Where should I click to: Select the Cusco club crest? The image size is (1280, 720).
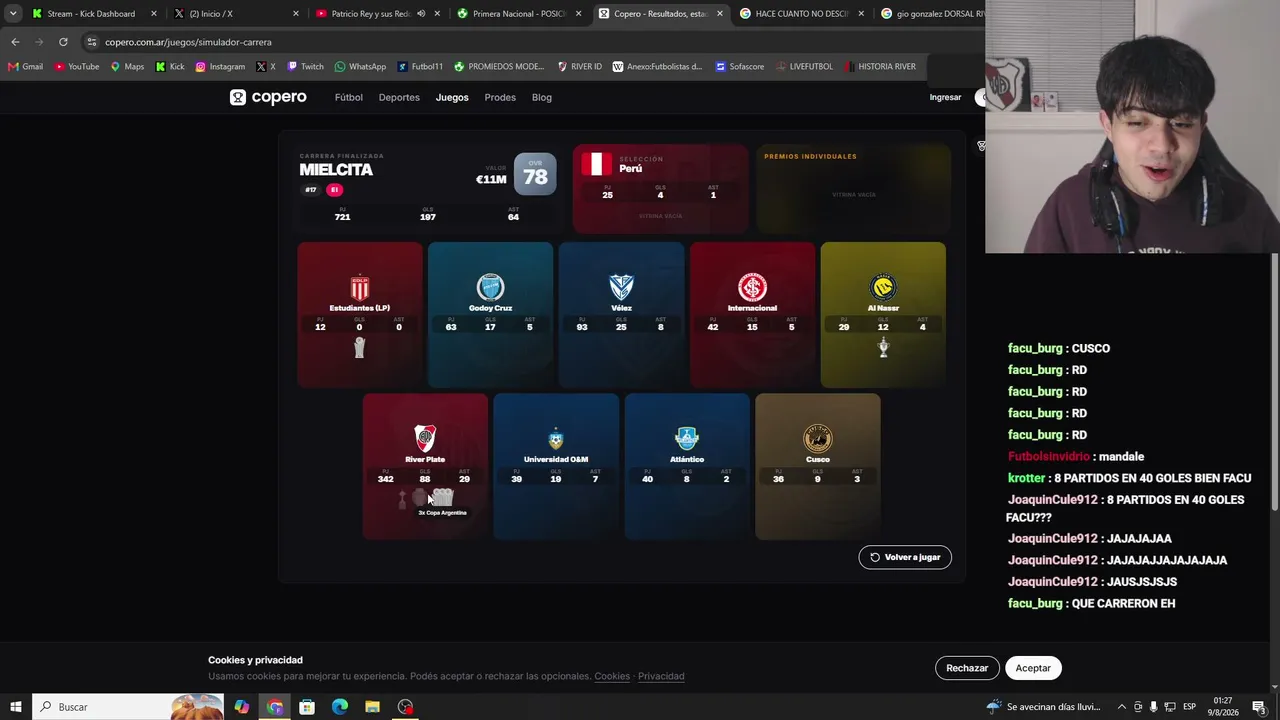818,439
